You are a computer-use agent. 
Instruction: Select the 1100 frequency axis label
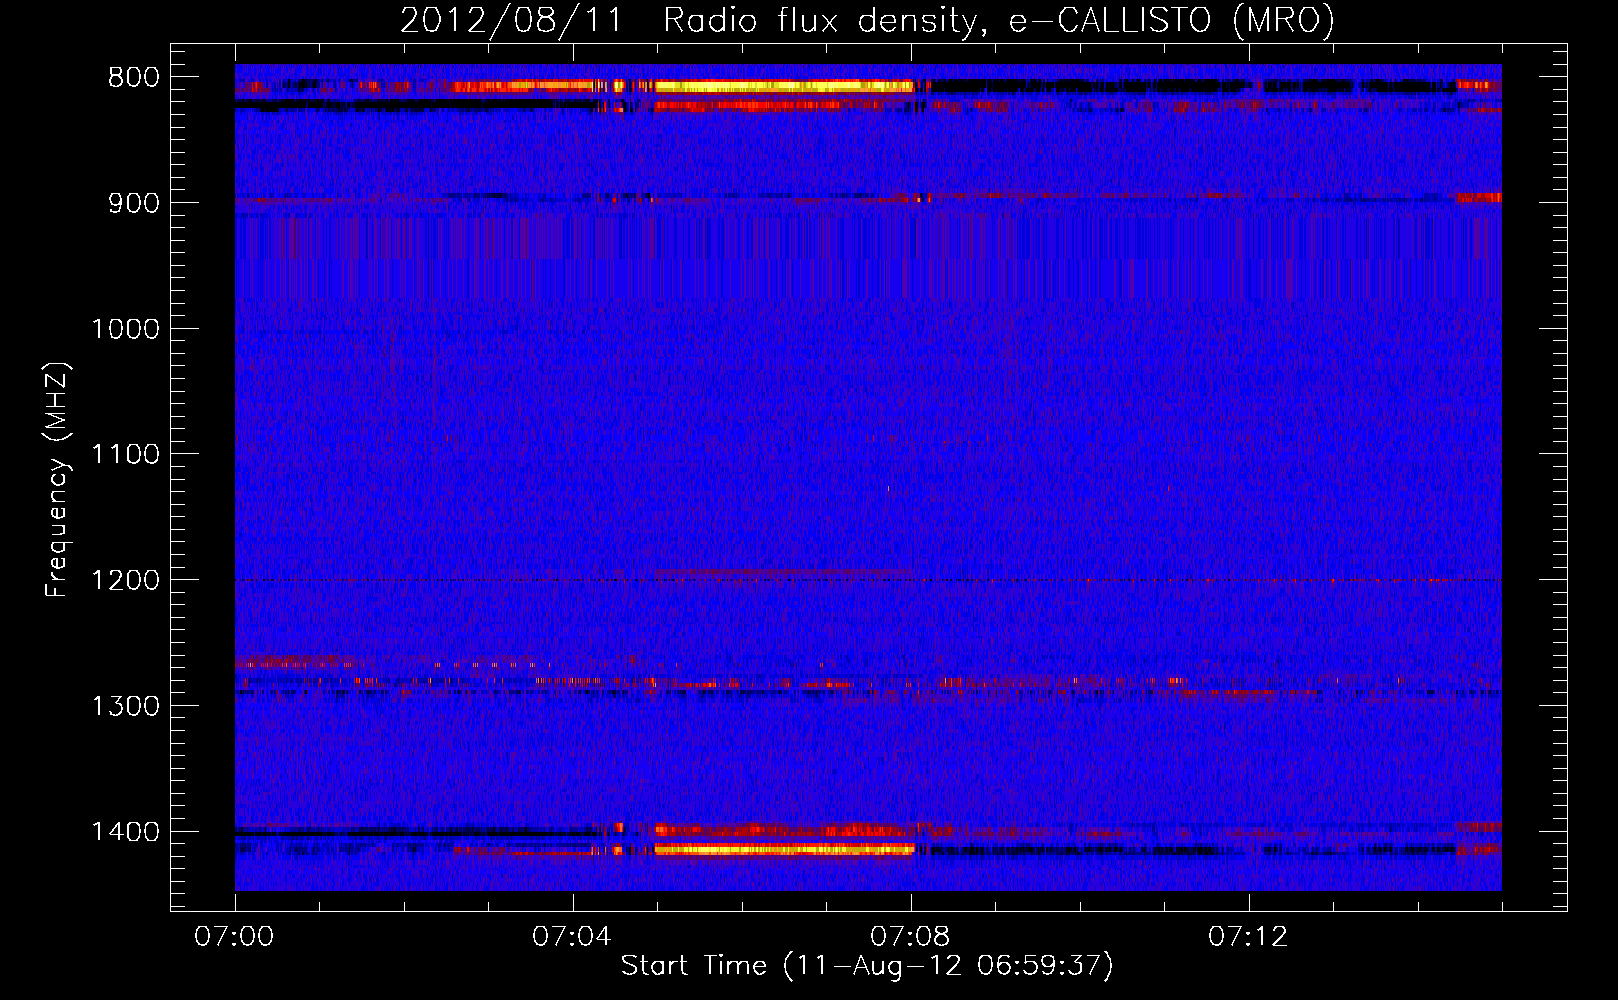pyautogui.click(x=126, y=455)
